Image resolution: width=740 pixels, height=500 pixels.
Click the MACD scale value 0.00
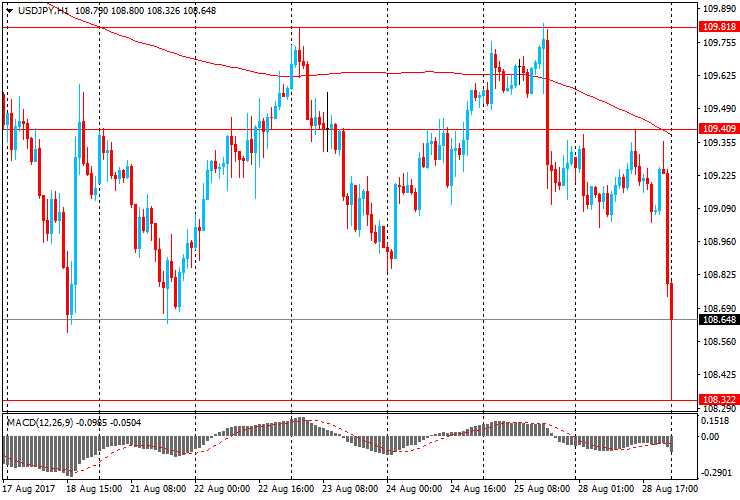(710, 437)
